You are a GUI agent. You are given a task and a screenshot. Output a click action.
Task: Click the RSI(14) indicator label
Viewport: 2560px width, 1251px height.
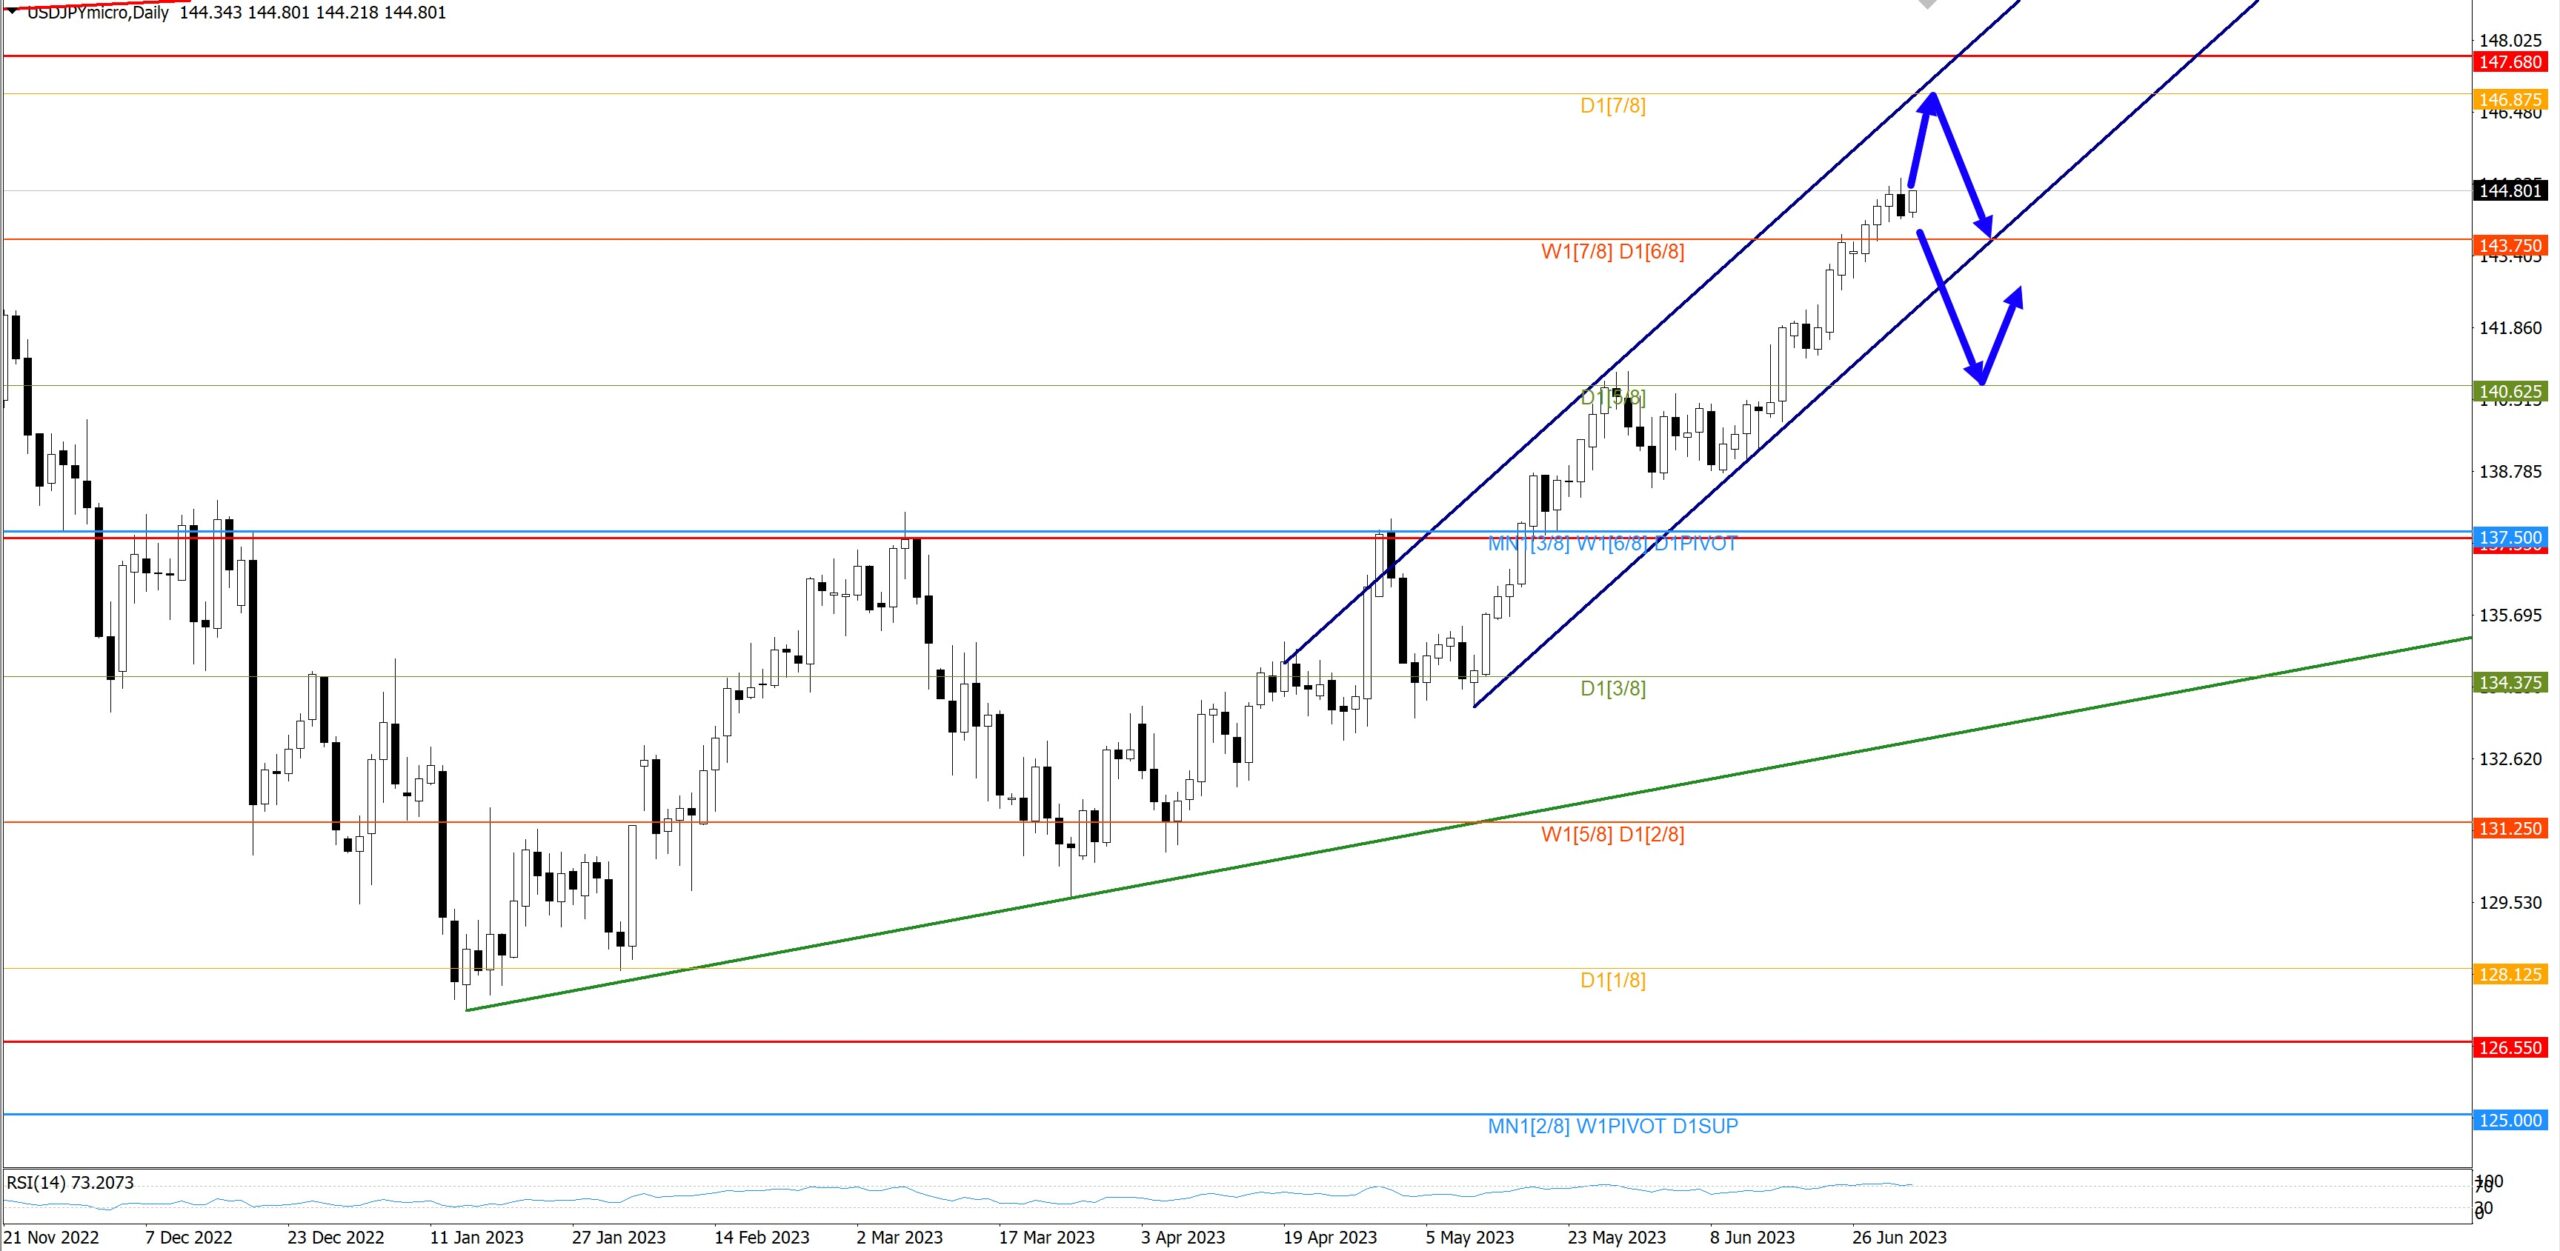(x=70, y=1182)
